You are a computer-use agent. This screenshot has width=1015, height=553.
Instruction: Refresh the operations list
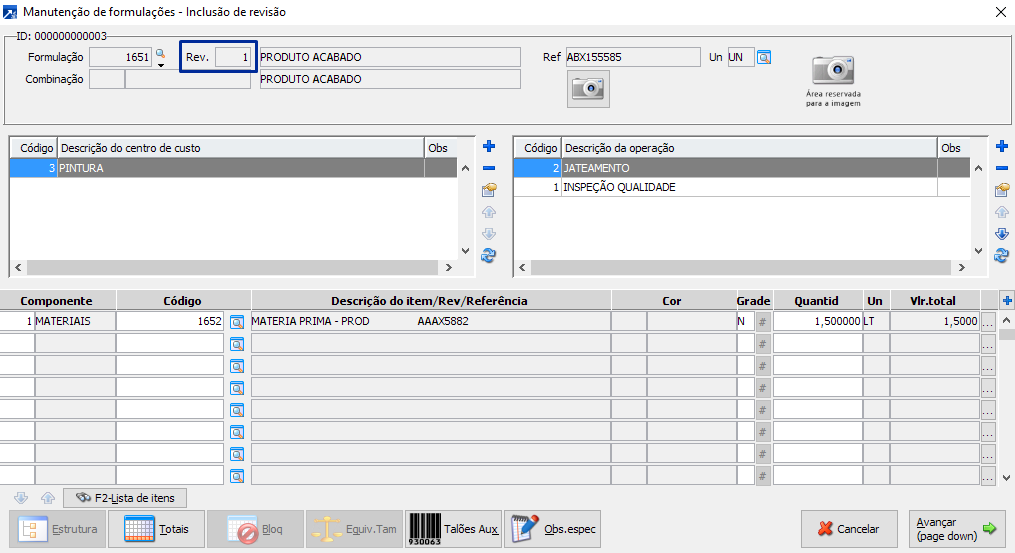tap(1001, 256)
